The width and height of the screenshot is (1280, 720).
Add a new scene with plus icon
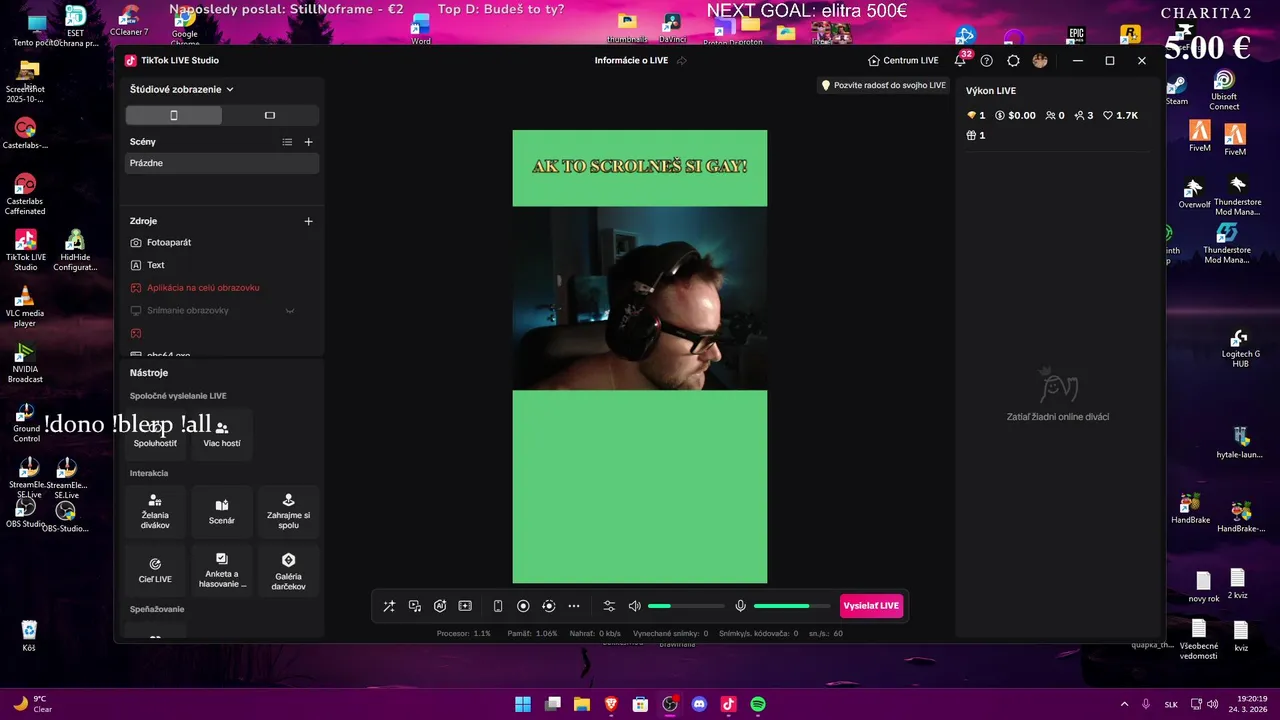tap(308, 142)
